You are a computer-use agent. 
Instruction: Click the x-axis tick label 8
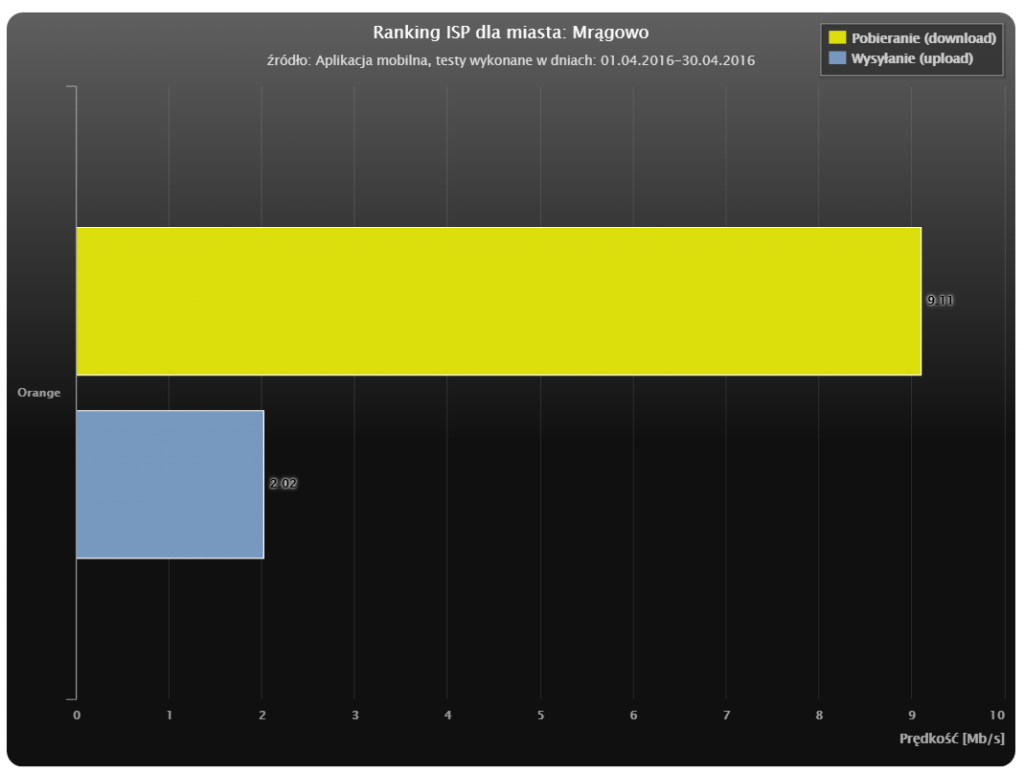(x=819, y=715)
